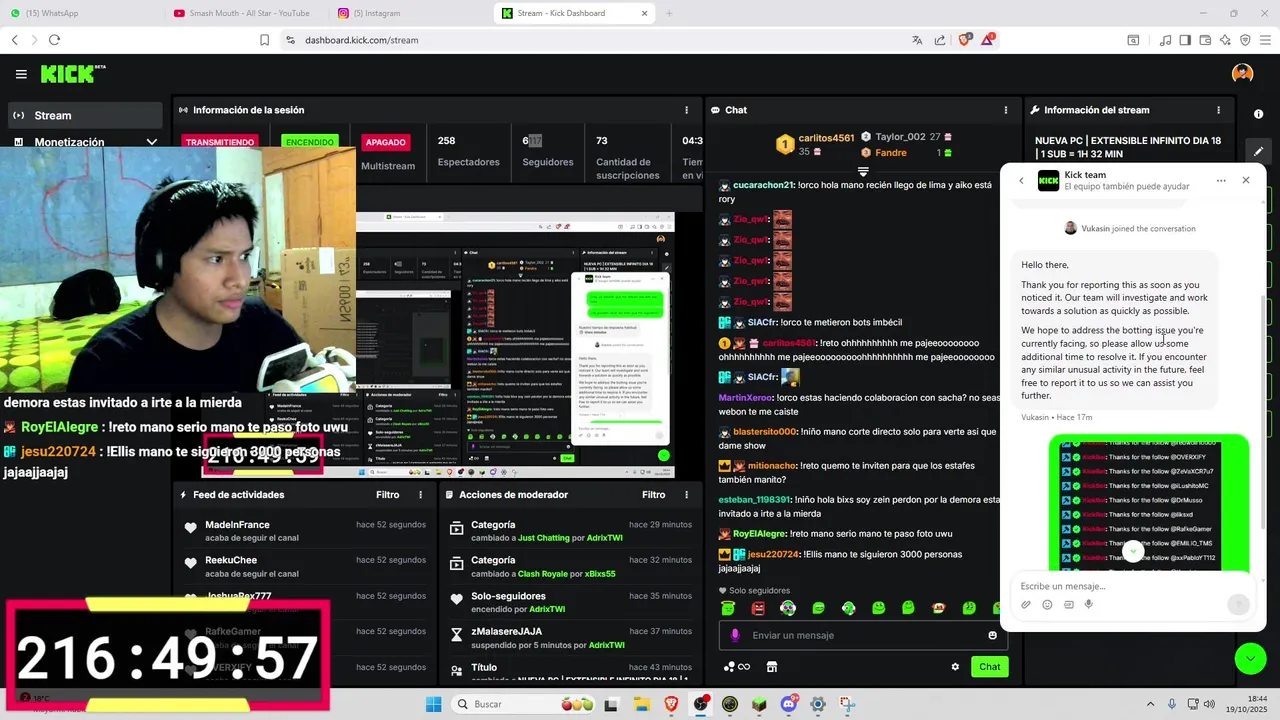Open Información del stream three-dot menu
Screen dimensions: 1280x720
click(x=1218, y=110)
